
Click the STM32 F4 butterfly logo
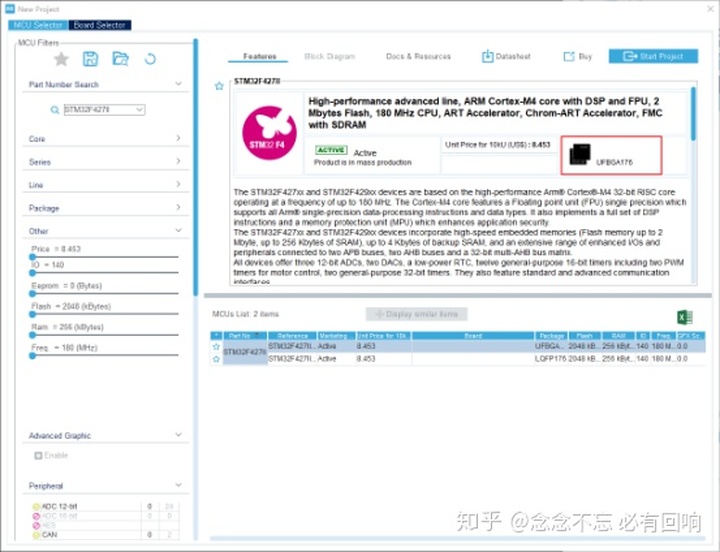(269, 133)
